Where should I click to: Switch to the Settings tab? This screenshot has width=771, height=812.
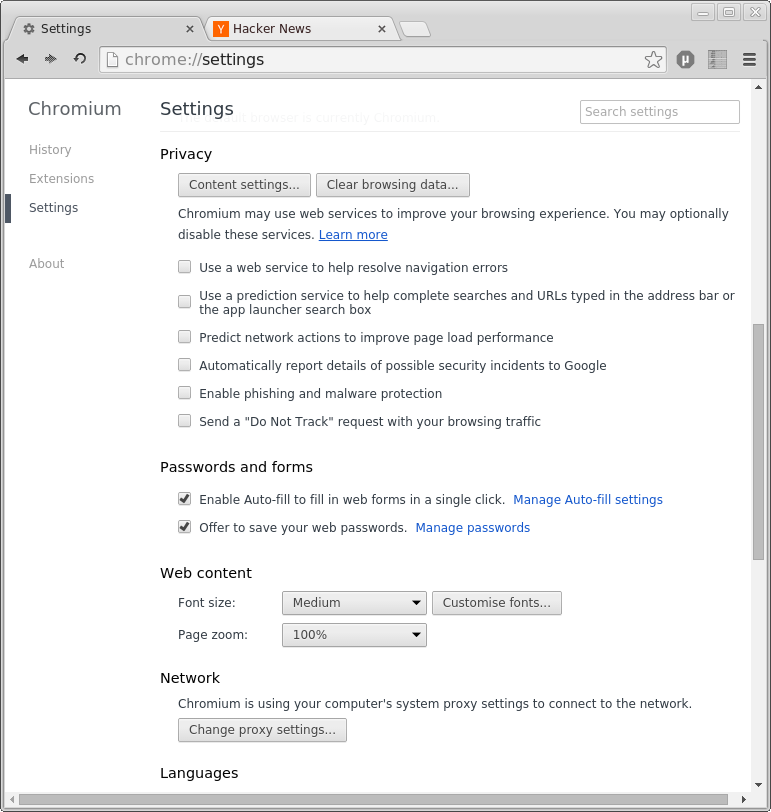point(108,28)
